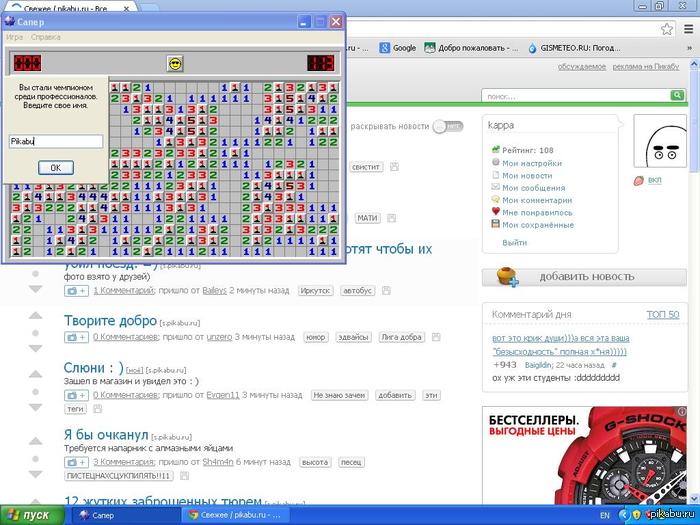
Task: Click the name field containing Pikabu
Action: coord(56,142)
